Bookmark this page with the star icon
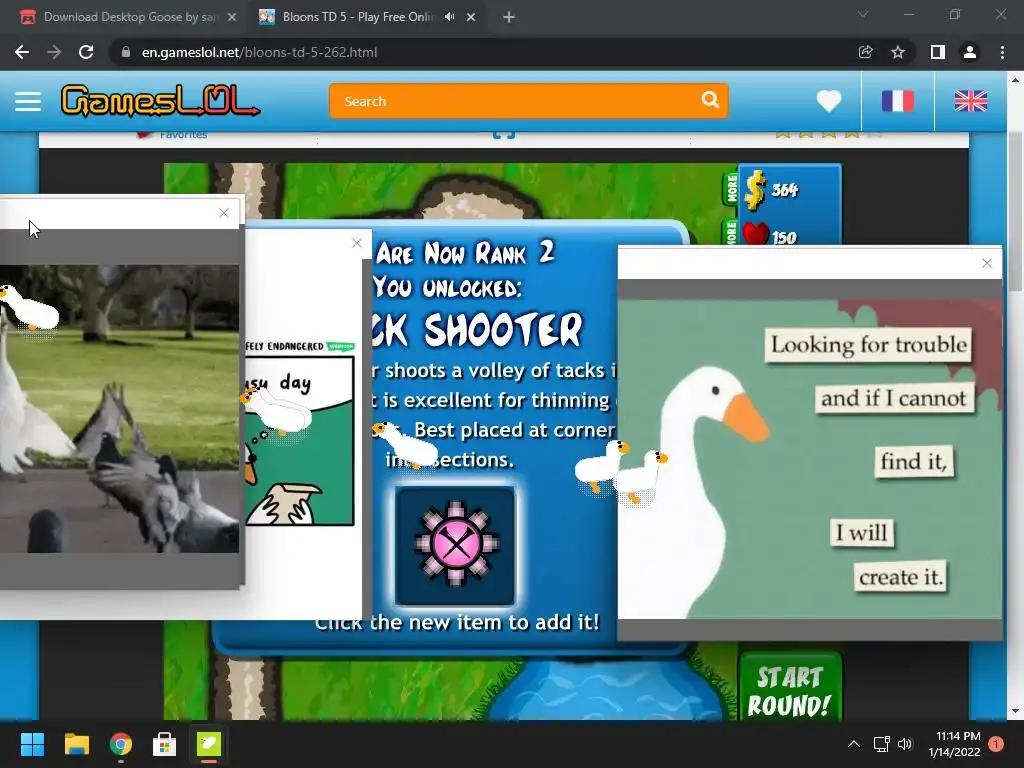1024x768 pixels. [x=898, y=52]
